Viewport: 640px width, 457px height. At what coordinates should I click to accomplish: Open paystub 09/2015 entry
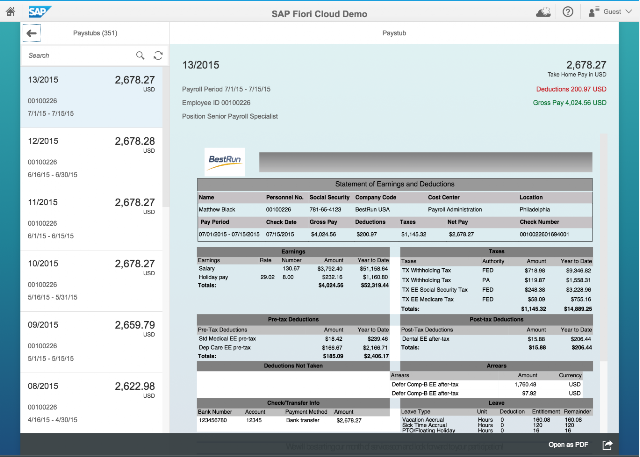(91, 342)
